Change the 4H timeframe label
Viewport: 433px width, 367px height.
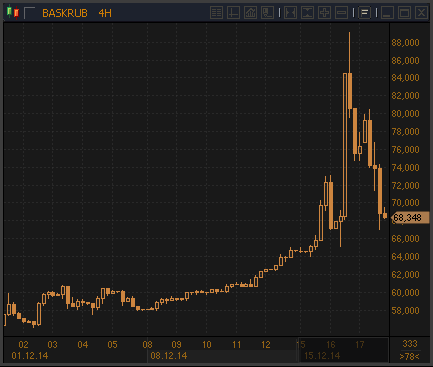(105, 13)
